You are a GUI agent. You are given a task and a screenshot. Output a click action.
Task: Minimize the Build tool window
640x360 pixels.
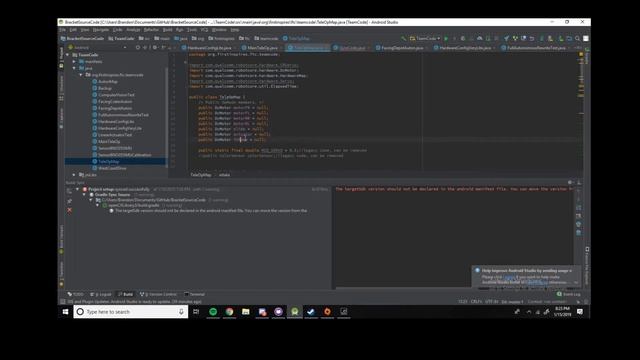(579, 182)
